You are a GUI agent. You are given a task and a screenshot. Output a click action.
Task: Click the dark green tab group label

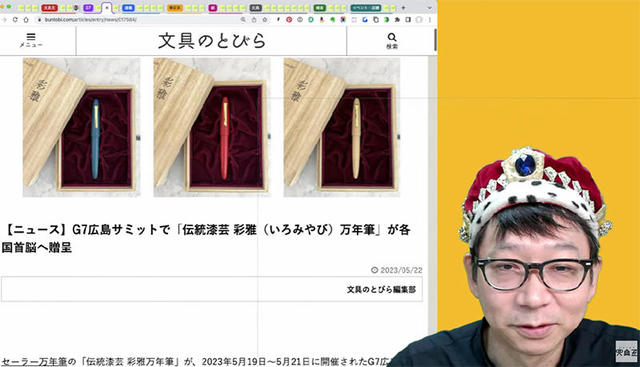320,8
